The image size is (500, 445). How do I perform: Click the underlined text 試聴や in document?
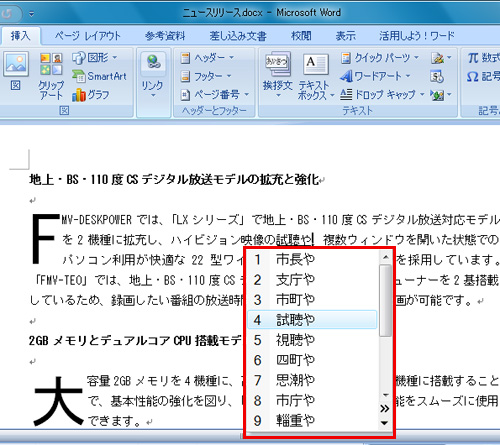[x=294, y=239]
